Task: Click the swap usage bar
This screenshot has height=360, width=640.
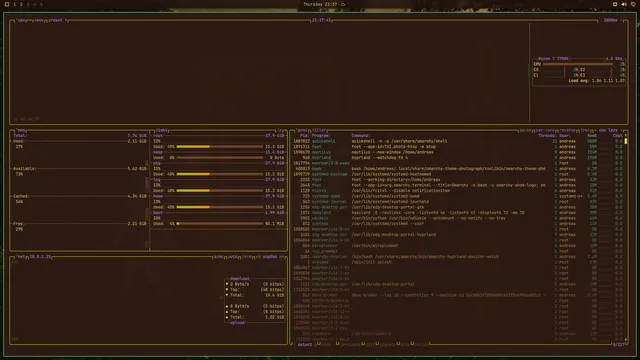Action: coord(220,158)
